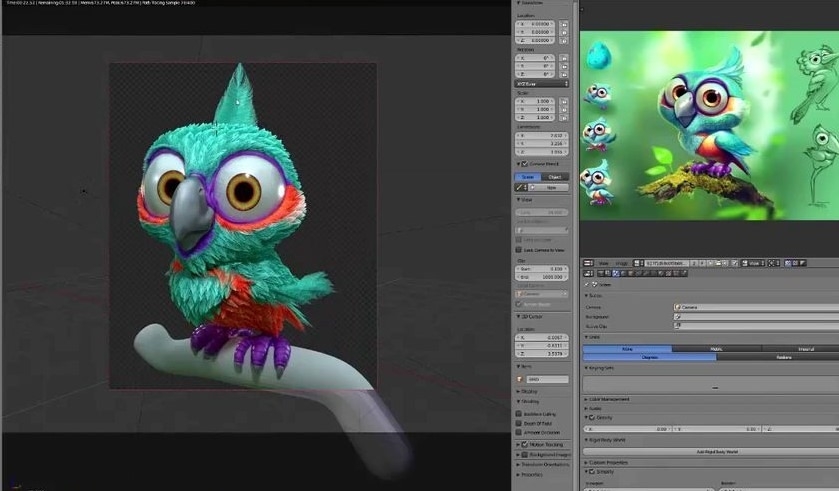Collapse the Units panel
The image size is (839, 491).
pyautogui.click(x=586, y=337)
